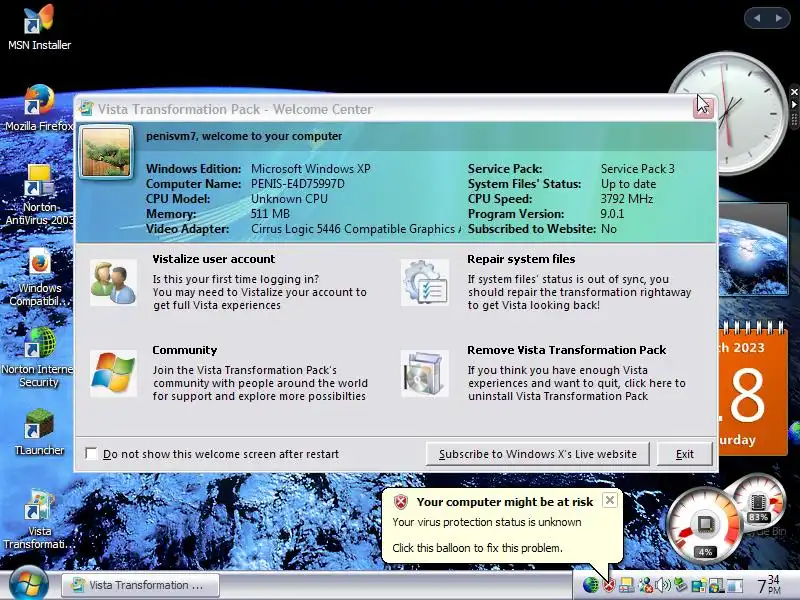The image size is (800, 600).
Task: Click the sidebar CPU meter gadget
Action: (705, 526)
